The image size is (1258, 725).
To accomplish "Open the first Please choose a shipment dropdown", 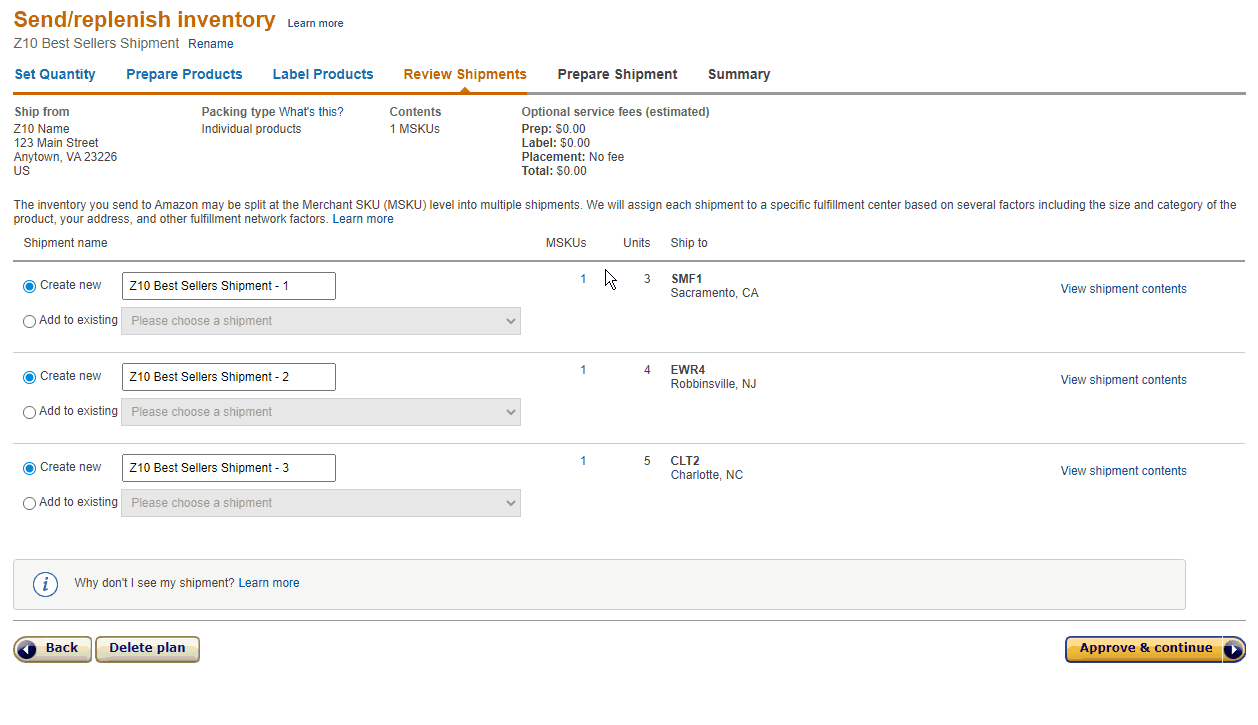I will [x=320, y=320].
